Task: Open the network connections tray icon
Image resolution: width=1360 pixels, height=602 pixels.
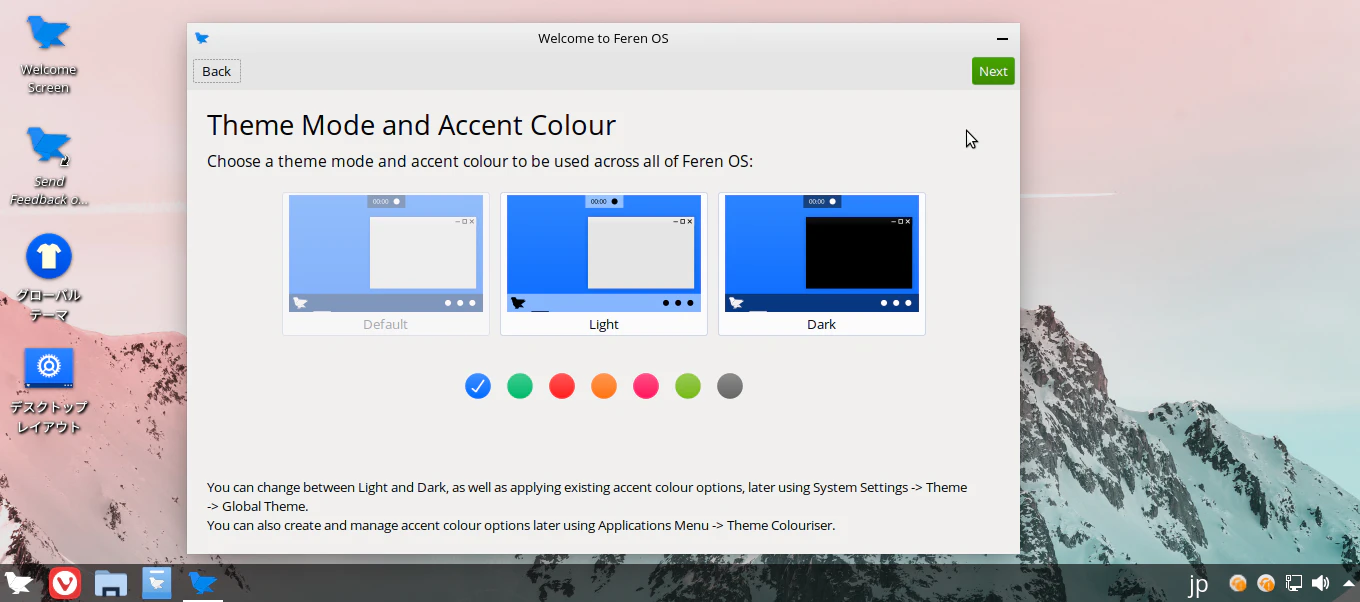Action: pos(1293,583)
